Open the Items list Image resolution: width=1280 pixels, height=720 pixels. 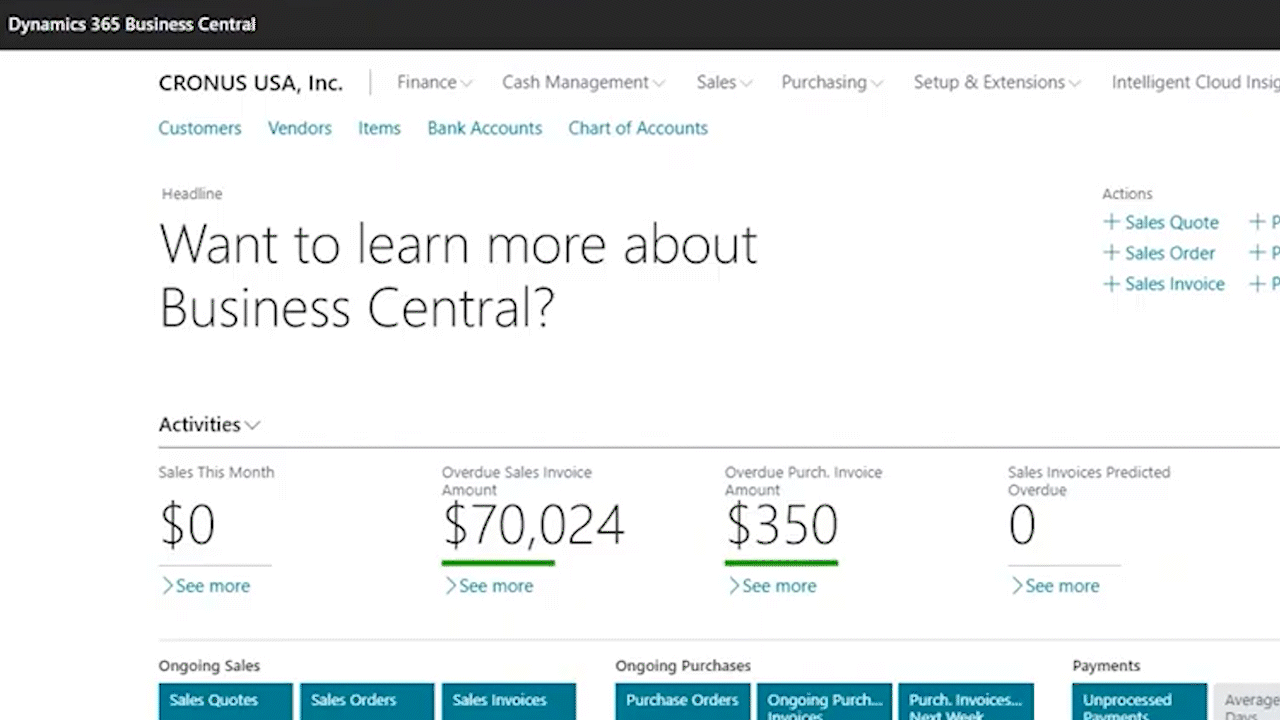coord(379,128)
